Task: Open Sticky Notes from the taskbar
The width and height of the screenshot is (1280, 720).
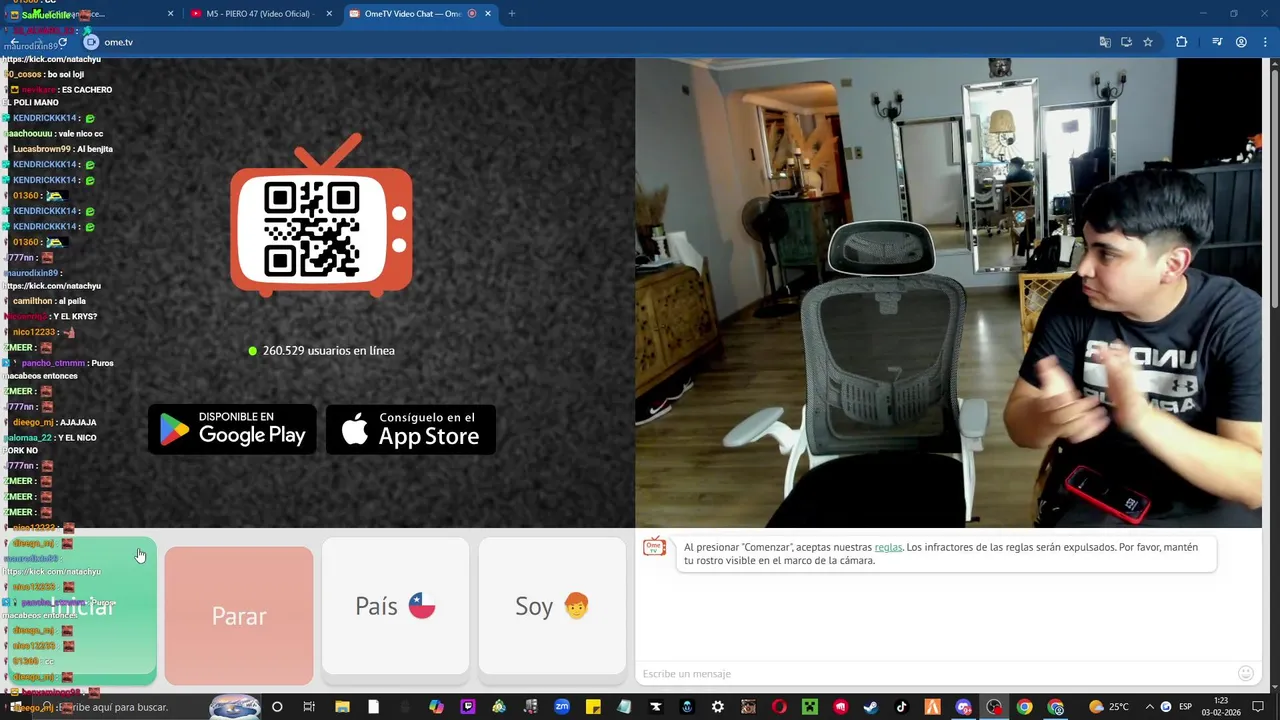Action: point(593,707)
